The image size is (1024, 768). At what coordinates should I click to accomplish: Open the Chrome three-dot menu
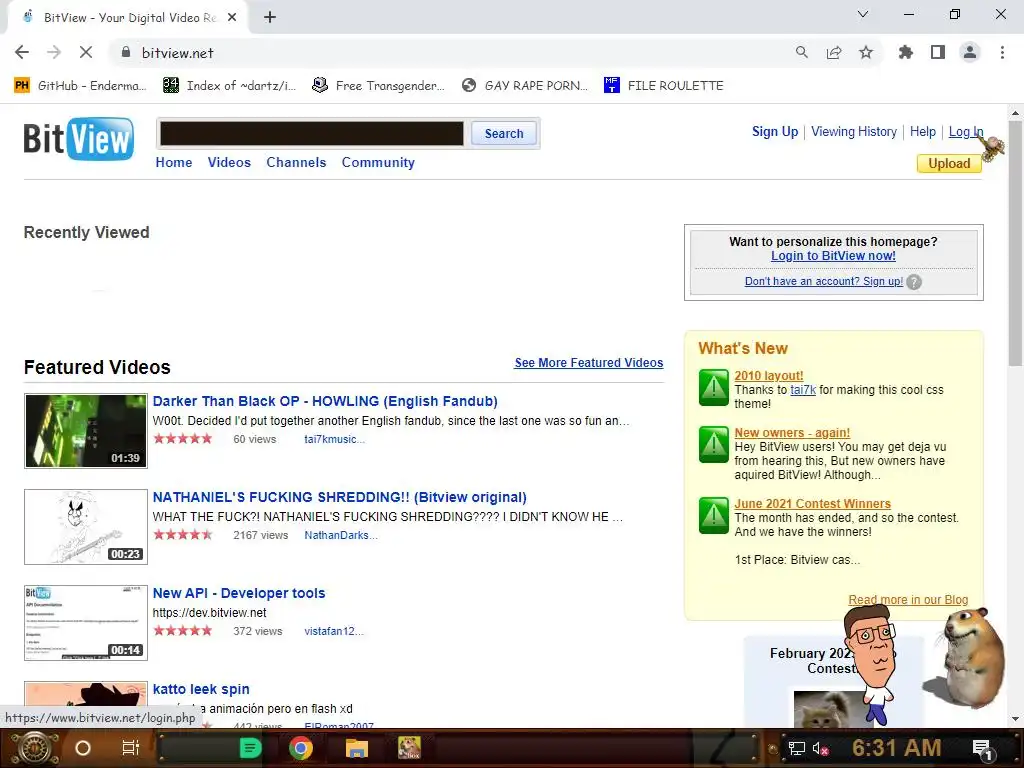pos(1002,52)
